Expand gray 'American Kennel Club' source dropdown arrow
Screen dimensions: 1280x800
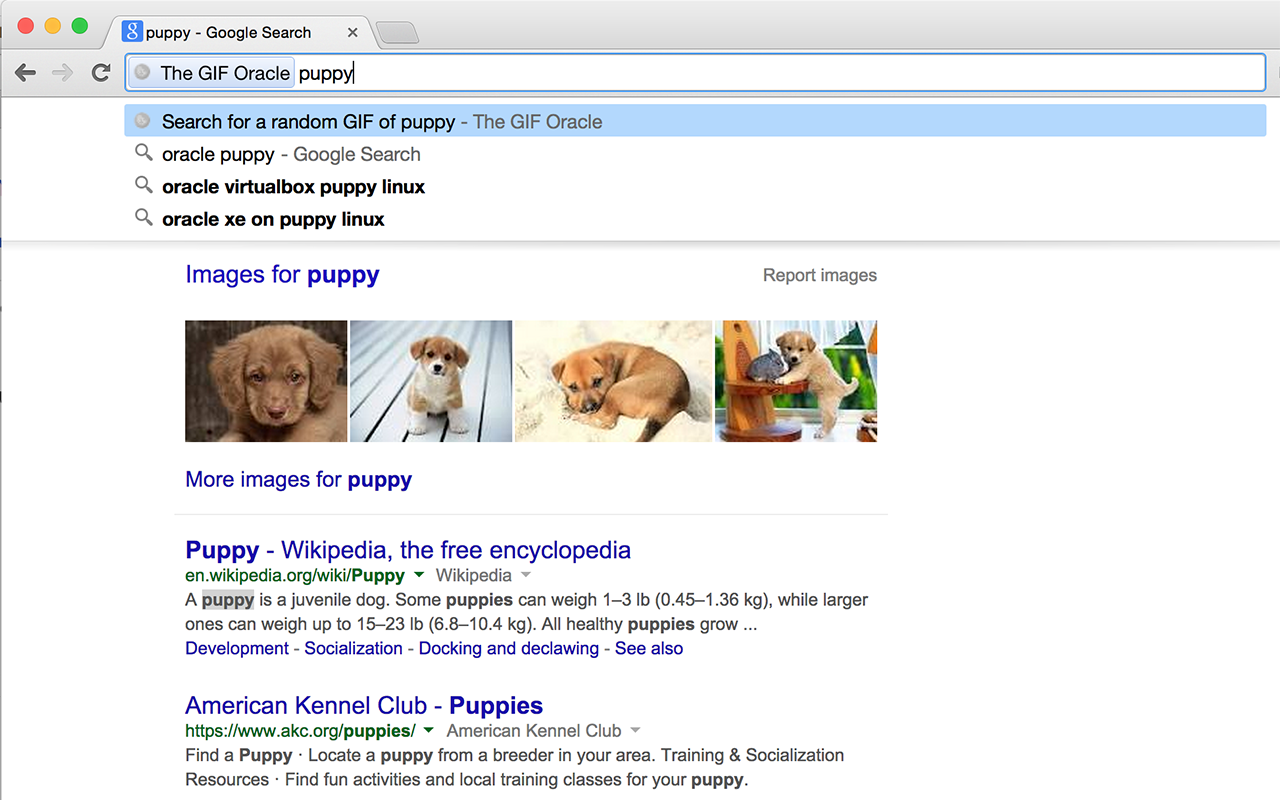pos(635,730)
